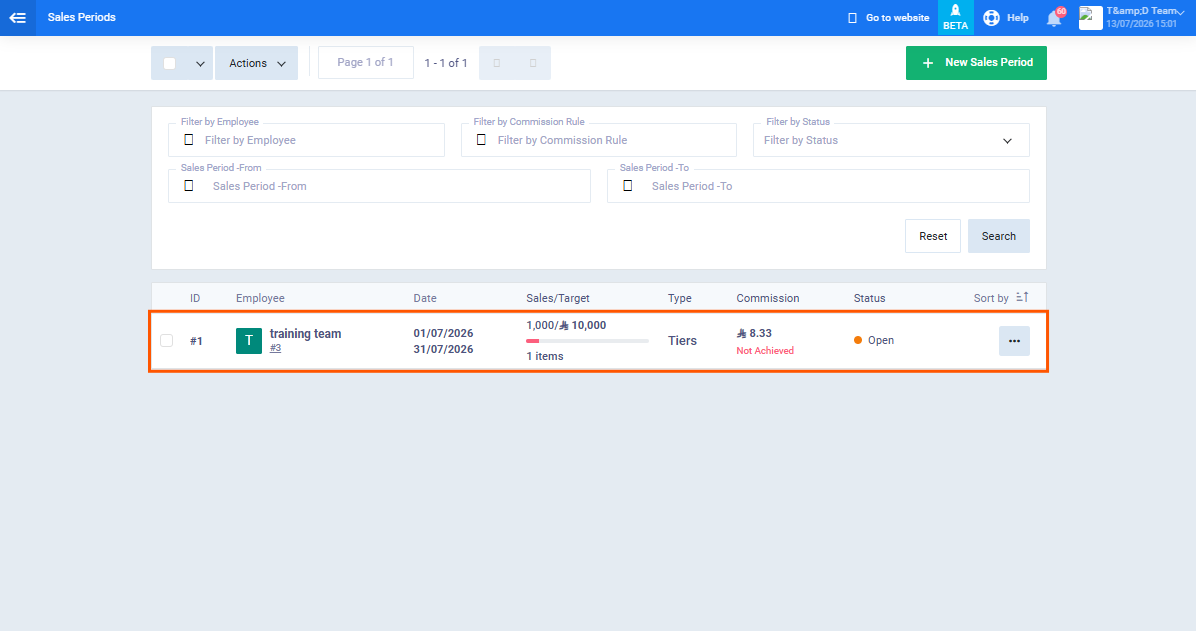The width and height of the screenshot is (1196, 631).
Task: Click the next page button
Action: click(532, 63)
